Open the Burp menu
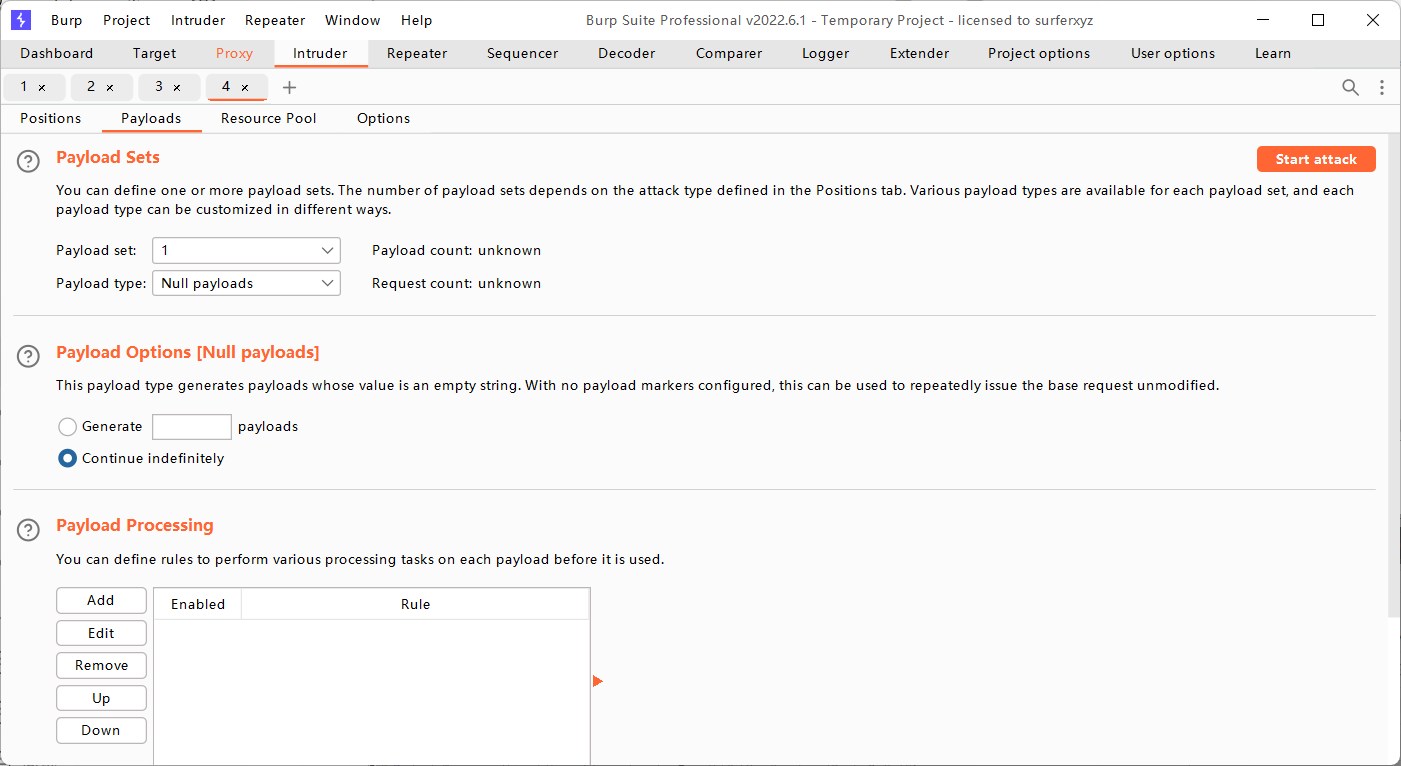 (x=67, y=20)
